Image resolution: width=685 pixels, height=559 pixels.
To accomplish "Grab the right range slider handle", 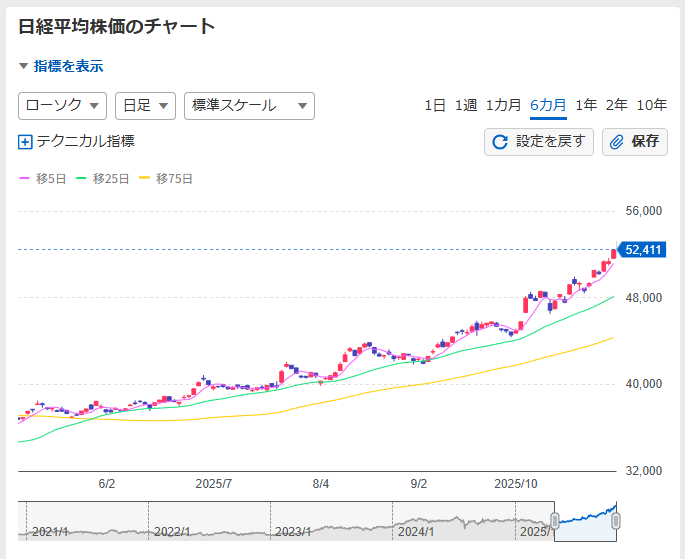I will click(x=616, y=520).
